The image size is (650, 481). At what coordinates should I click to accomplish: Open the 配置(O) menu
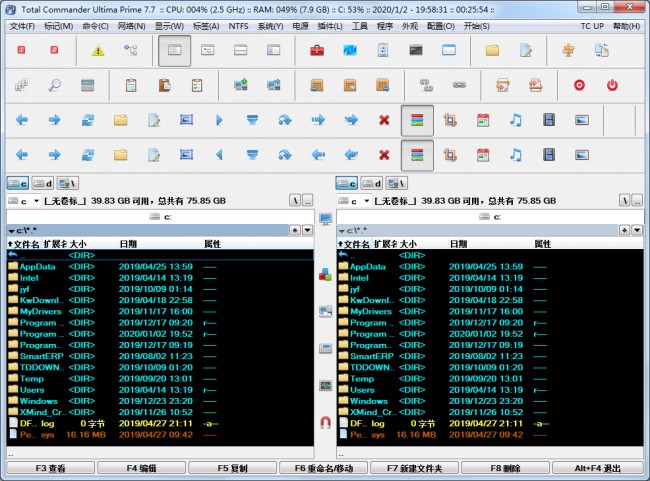tap(441, 26)
